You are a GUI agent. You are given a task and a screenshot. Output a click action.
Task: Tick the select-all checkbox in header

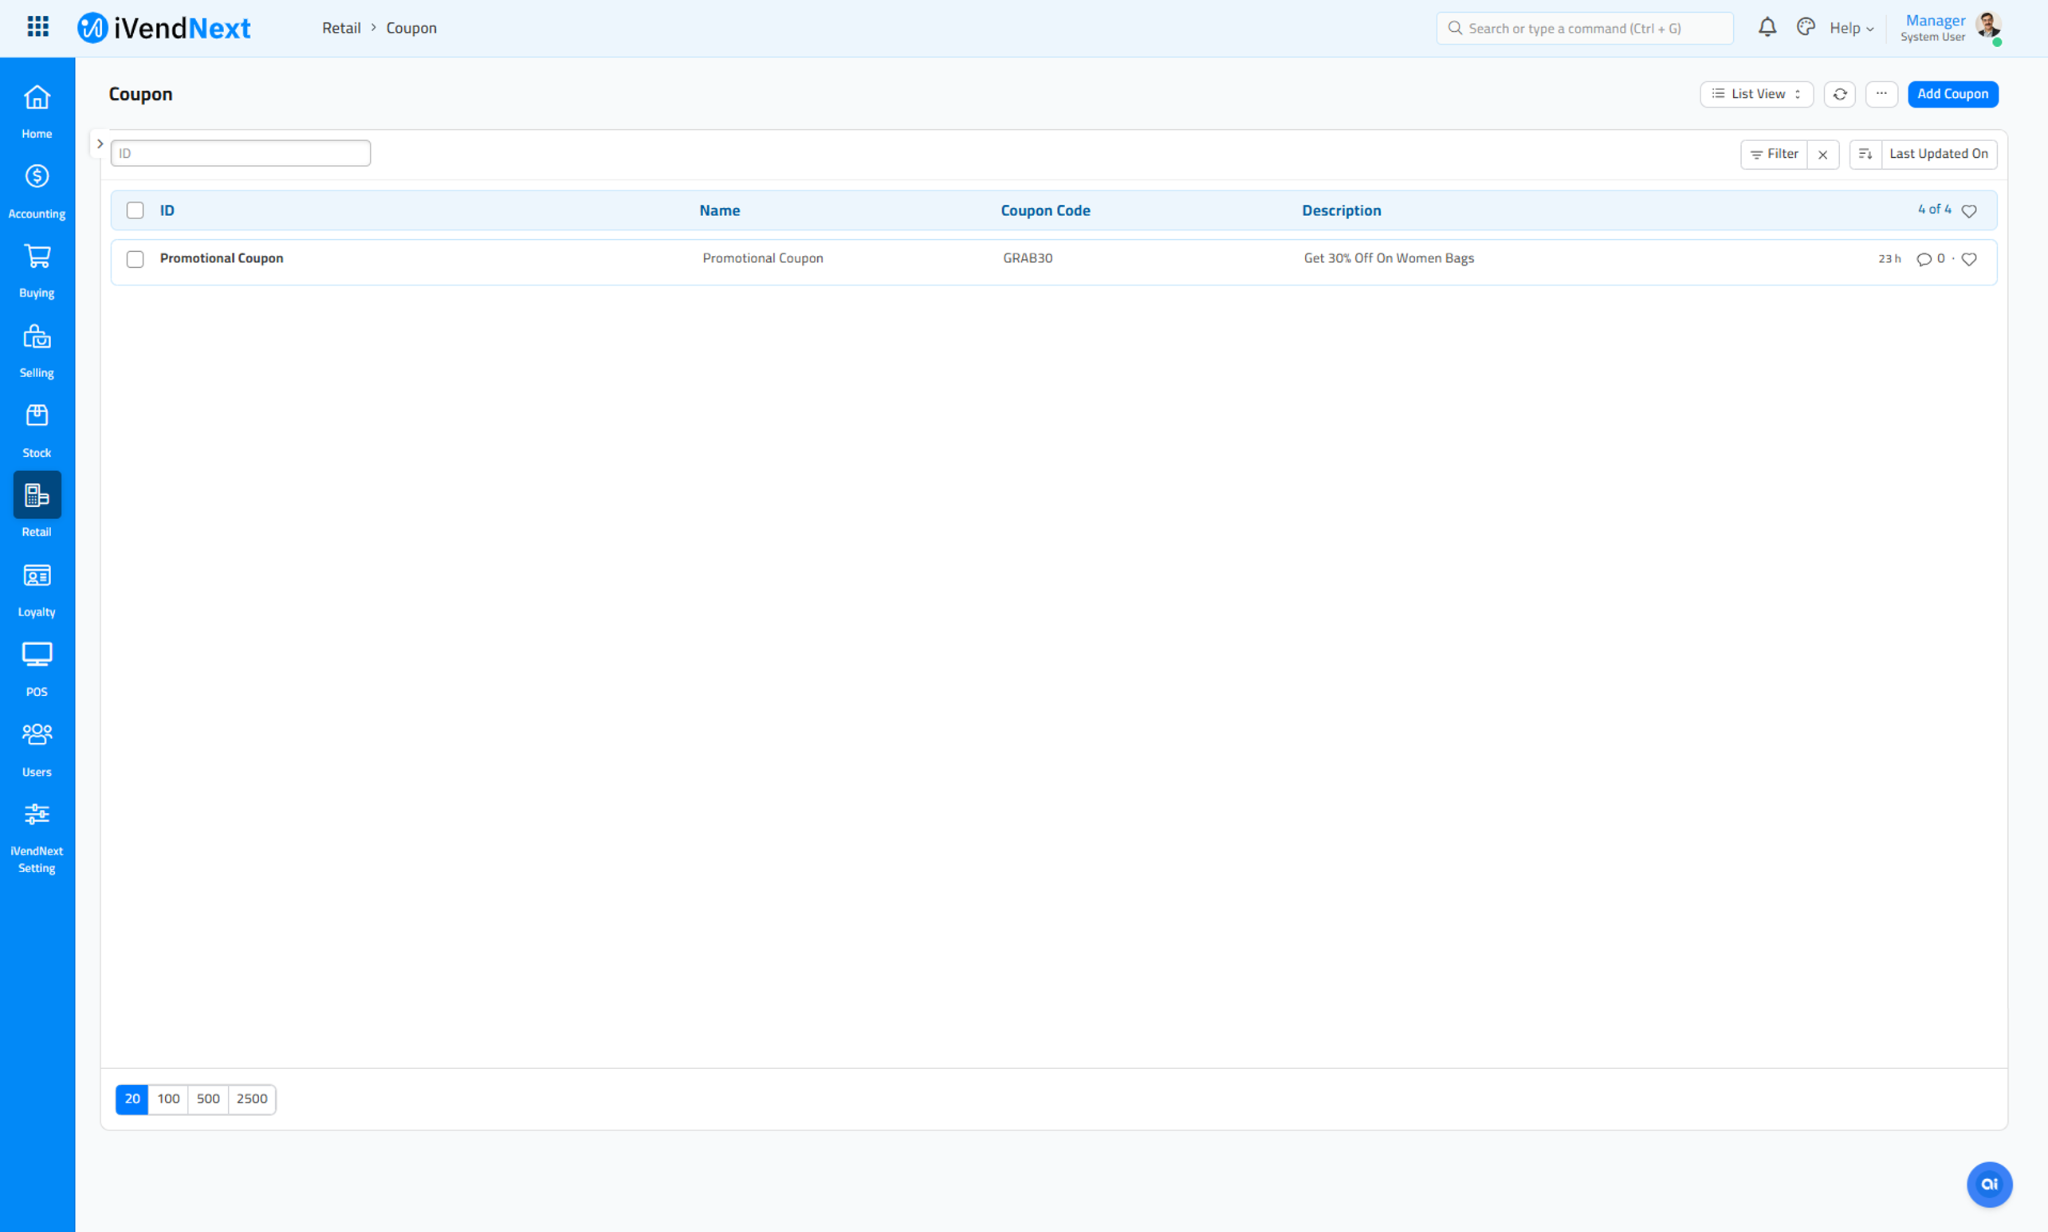click(135, 210)
